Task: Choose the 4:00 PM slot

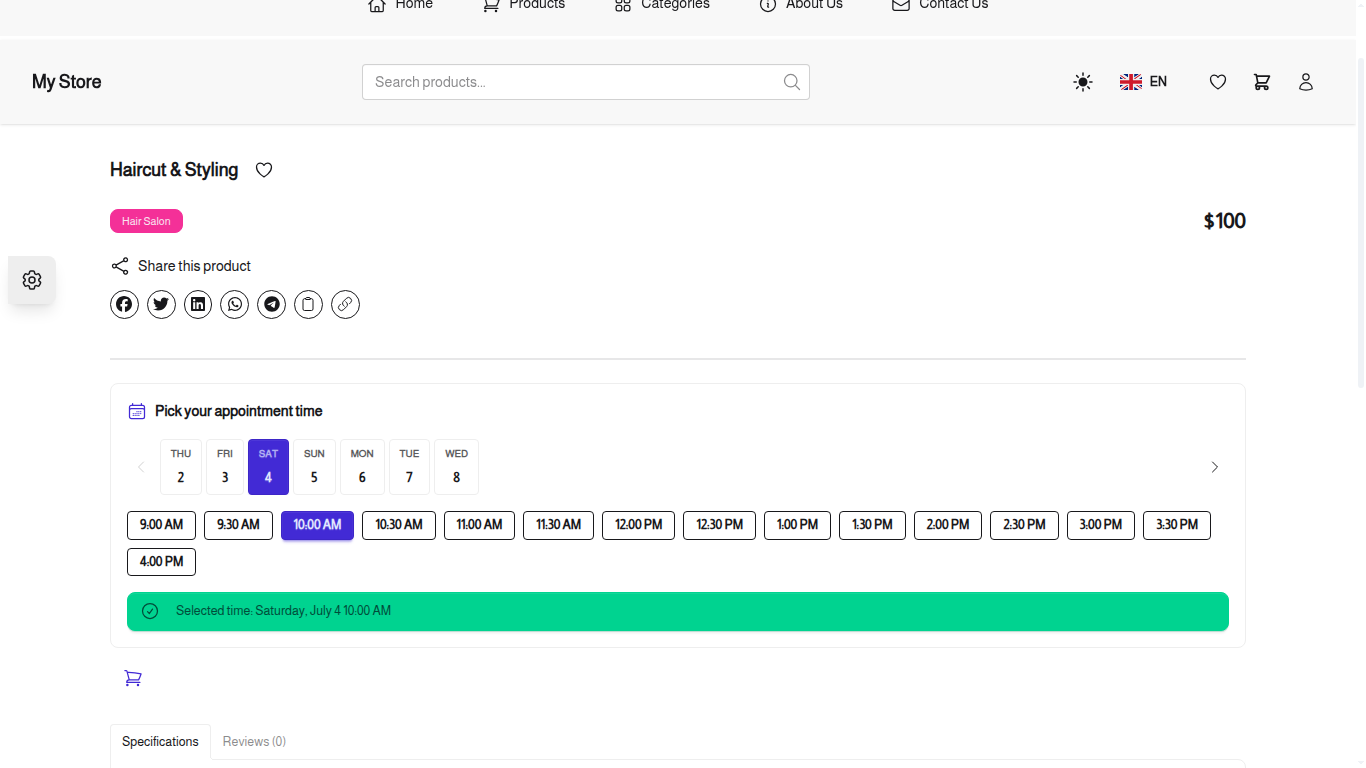Action: pyautogui.click(x=161, y=562)
